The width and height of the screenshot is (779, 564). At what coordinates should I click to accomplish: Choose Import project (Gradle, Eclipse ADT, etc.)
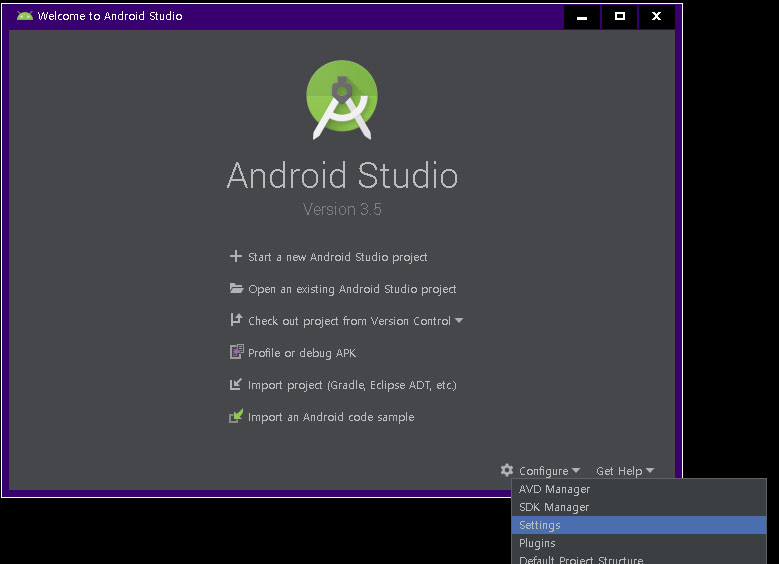pyautogui.click(x=352, y=385)
